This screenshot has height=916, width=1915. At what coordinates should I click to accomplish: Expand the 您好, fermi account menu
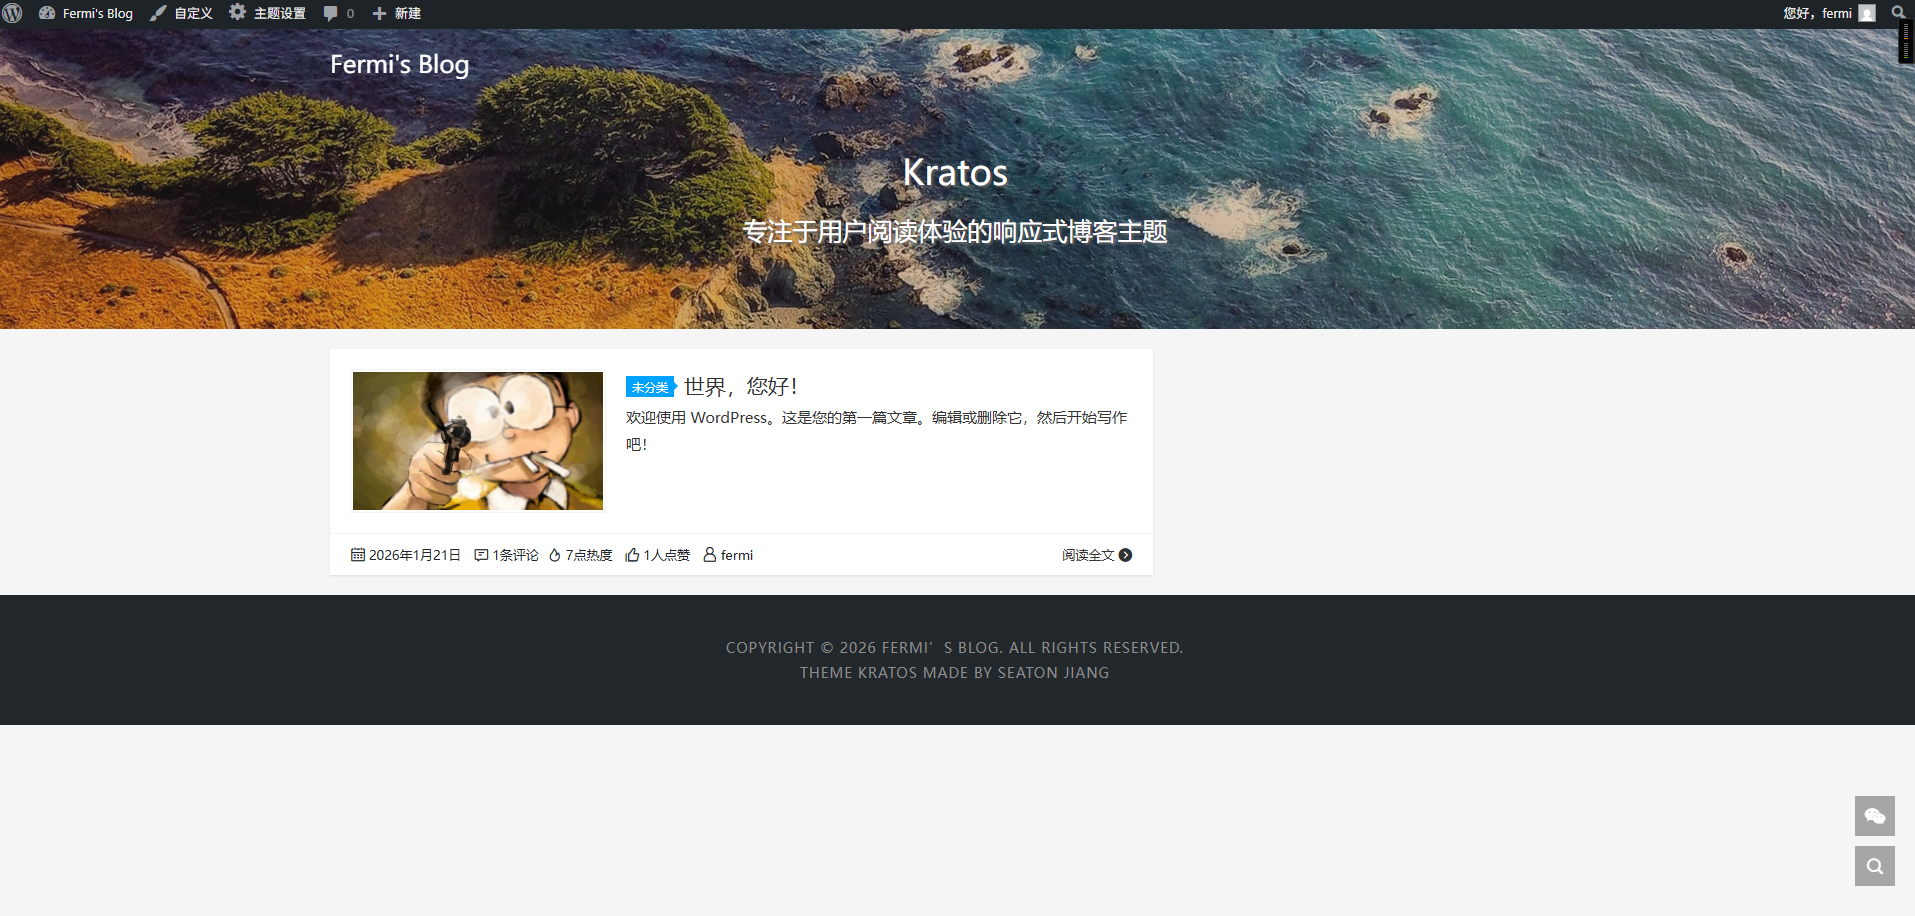[x=1817, y=13]
